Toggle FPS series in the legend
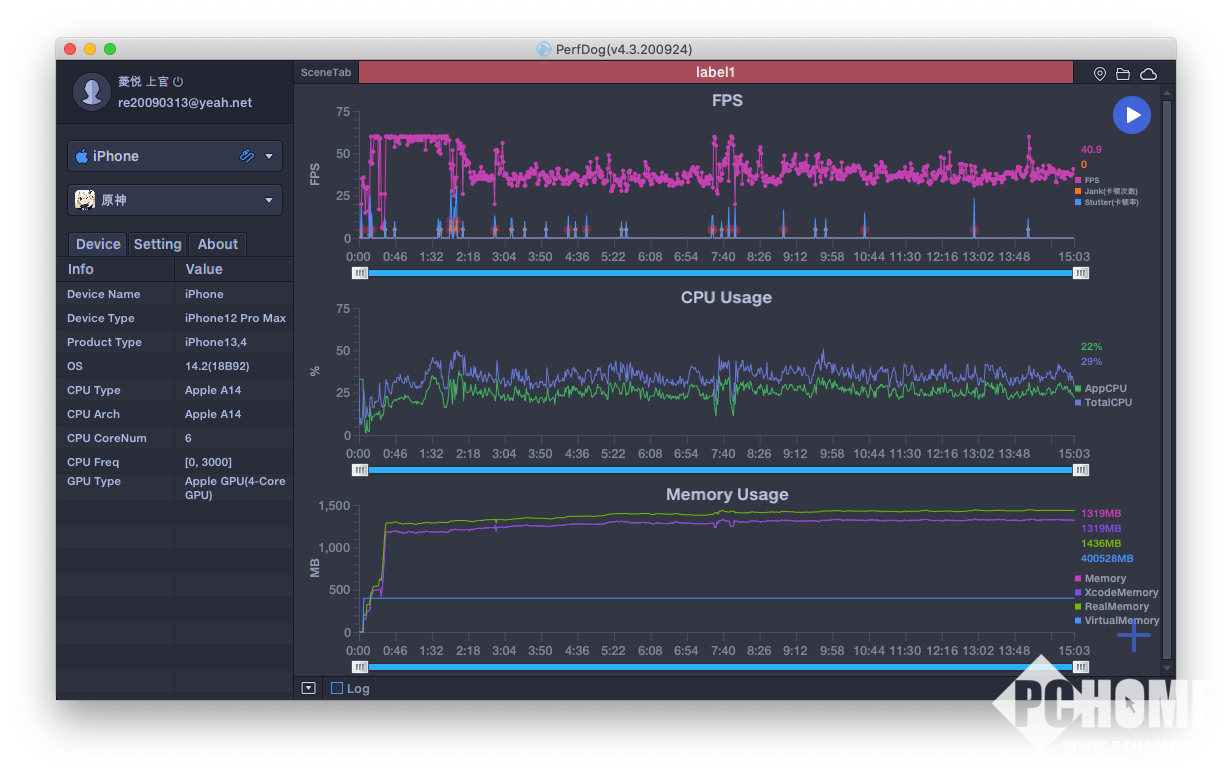This screenshot has width=1232, height=774. pyautogui.click(x=1087, y=181)
